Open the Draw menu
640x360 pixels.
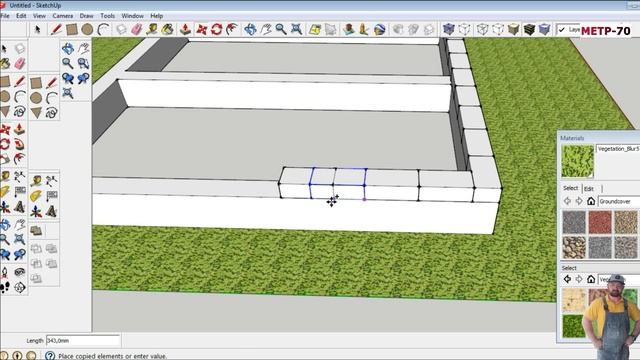click(x=86, y=16)
